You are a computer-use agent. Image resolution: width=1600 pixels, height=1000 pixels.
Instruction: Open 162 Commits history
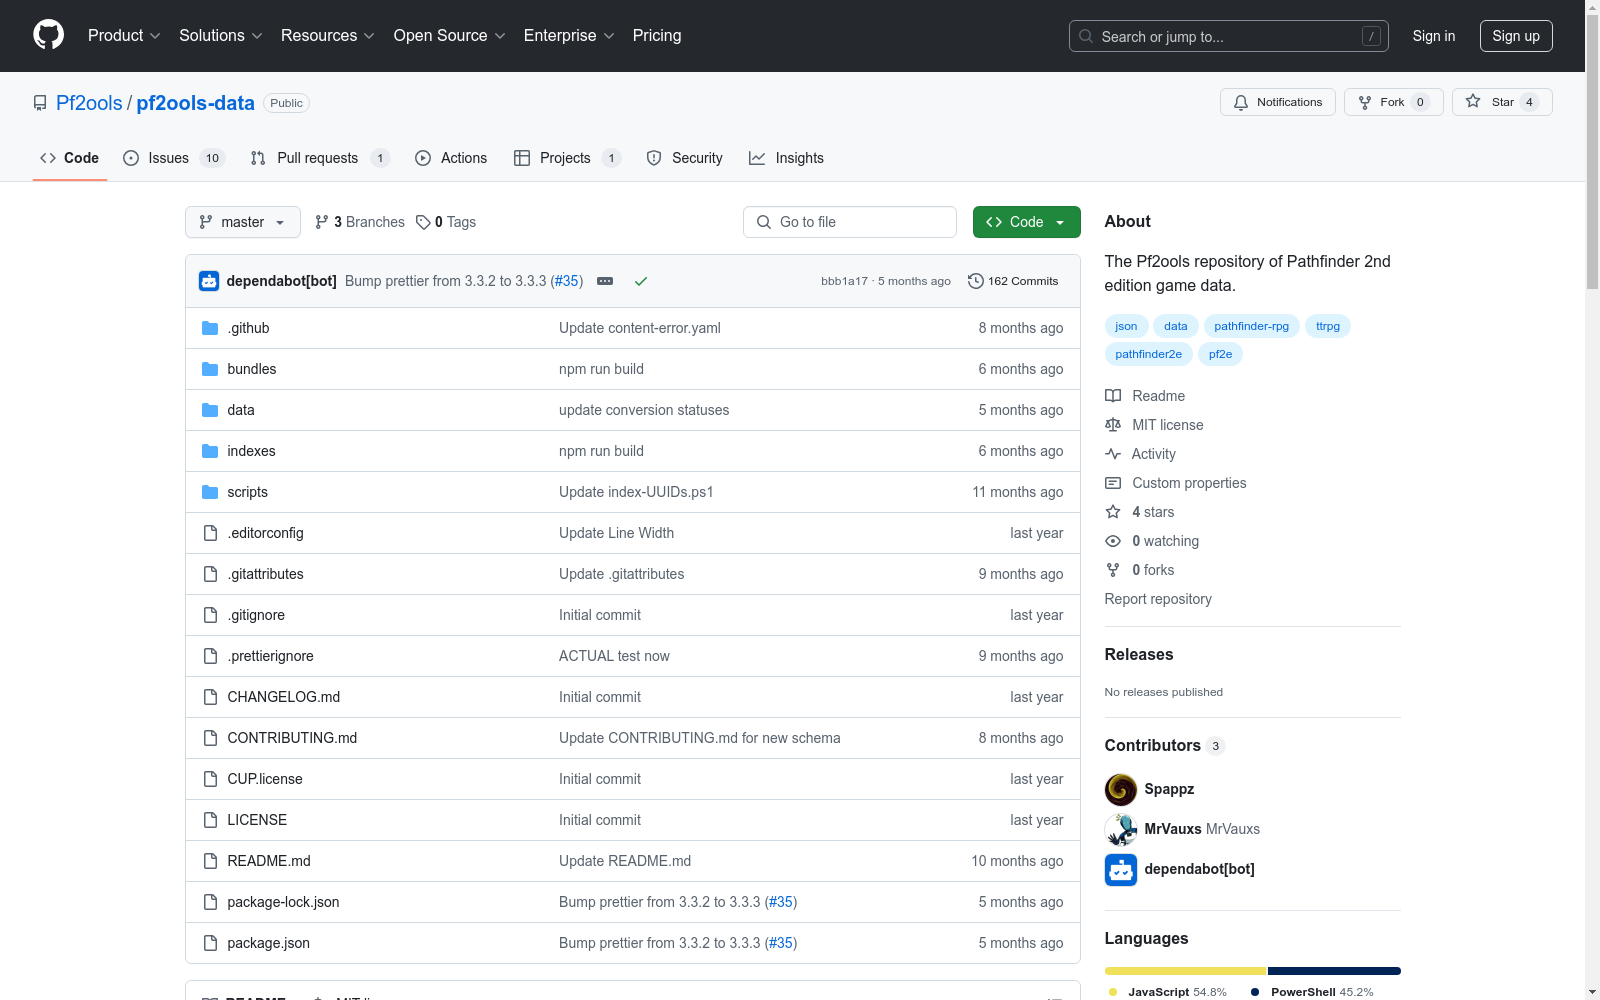point(1013,281)
